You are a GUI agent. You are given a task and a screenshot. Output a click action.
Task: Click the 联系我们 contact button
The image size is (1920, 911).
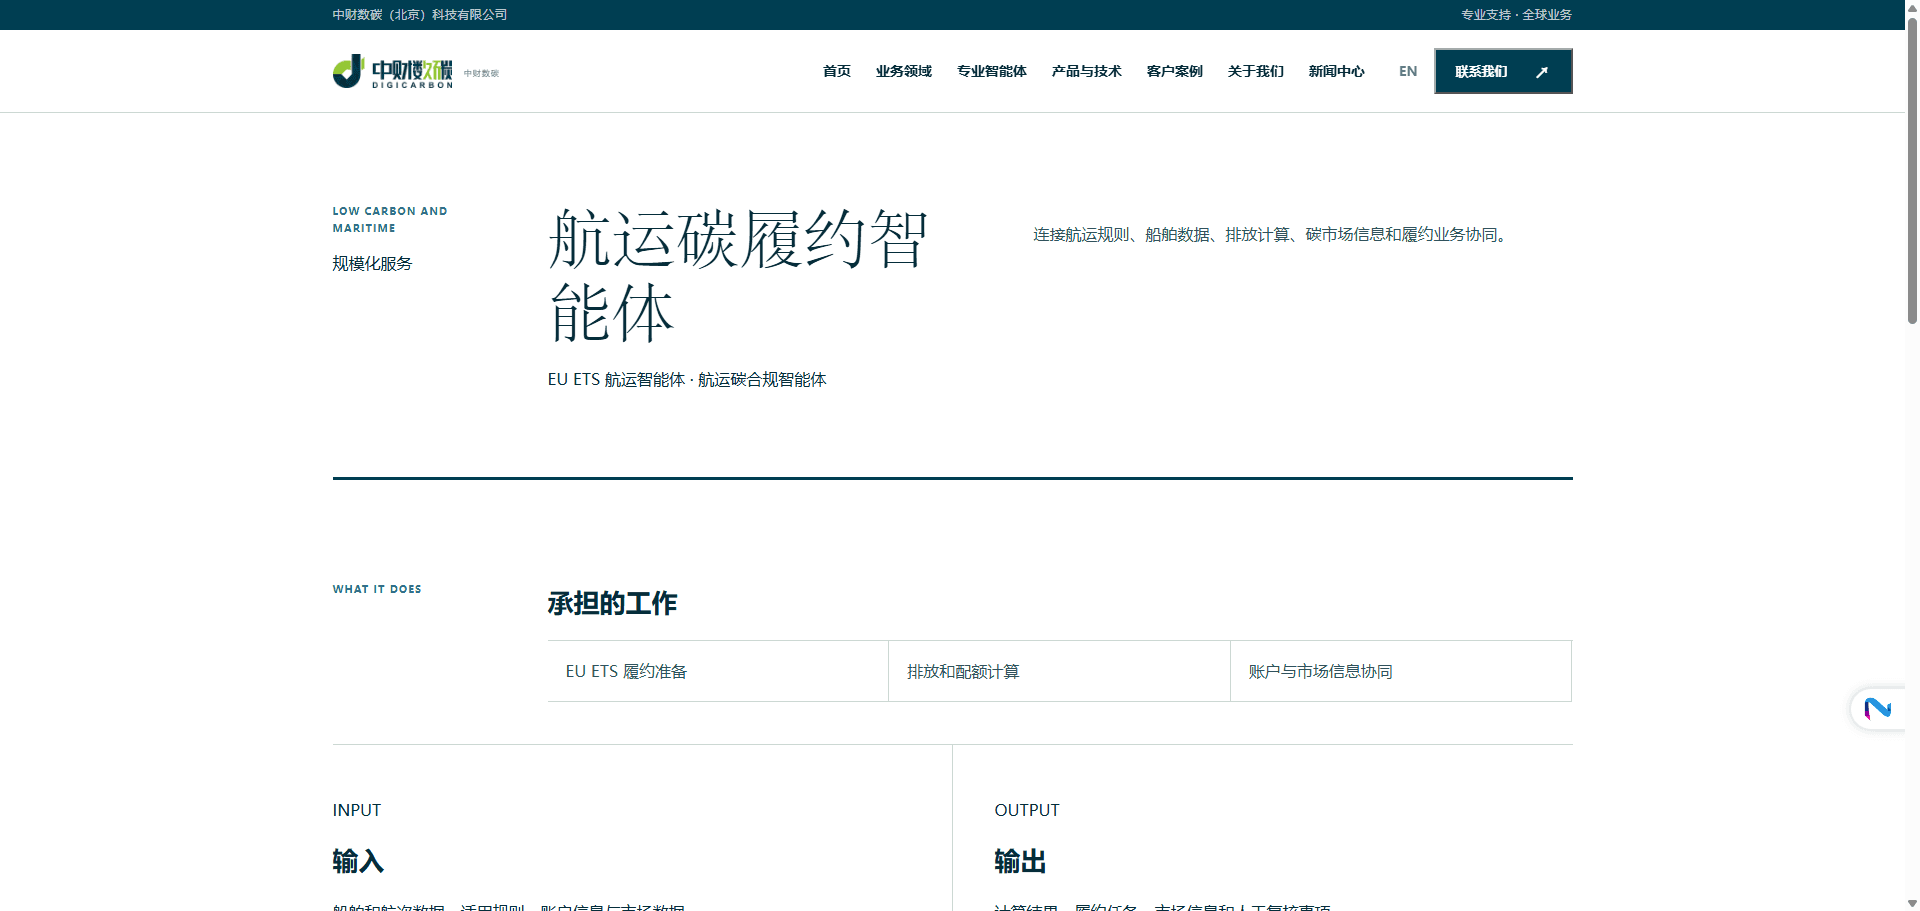tap(1503, 71)
